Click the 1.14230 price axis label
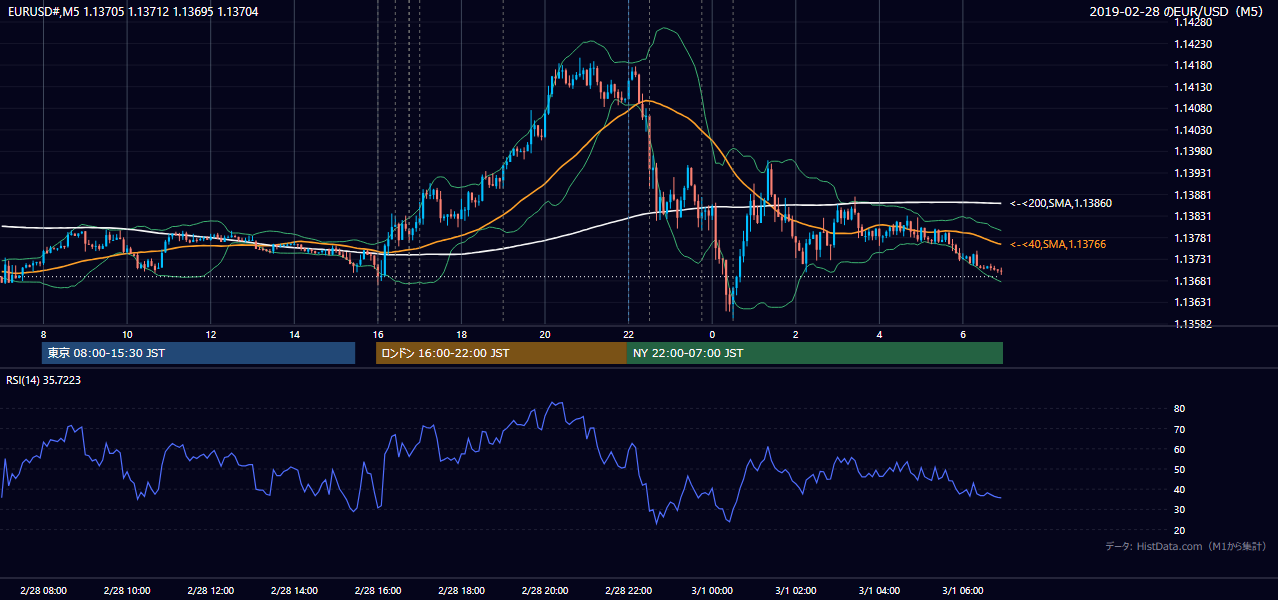The height and width of the screenshot is (600, 1278). (1192, 44)
